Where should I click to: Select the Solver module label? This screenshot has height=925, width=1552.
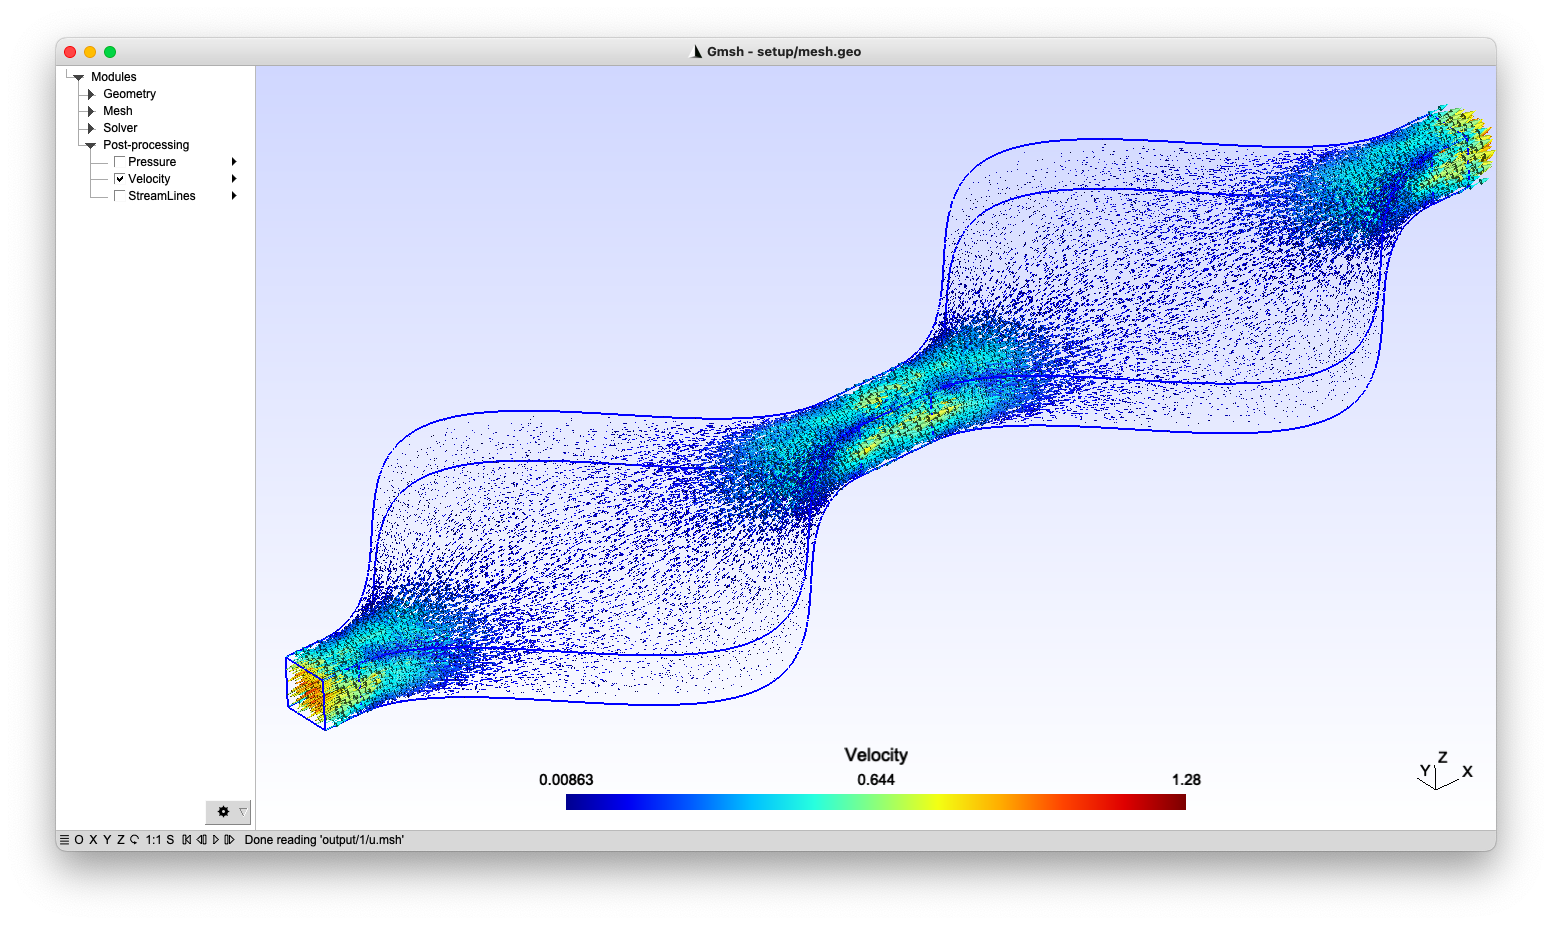coord(120,128)
